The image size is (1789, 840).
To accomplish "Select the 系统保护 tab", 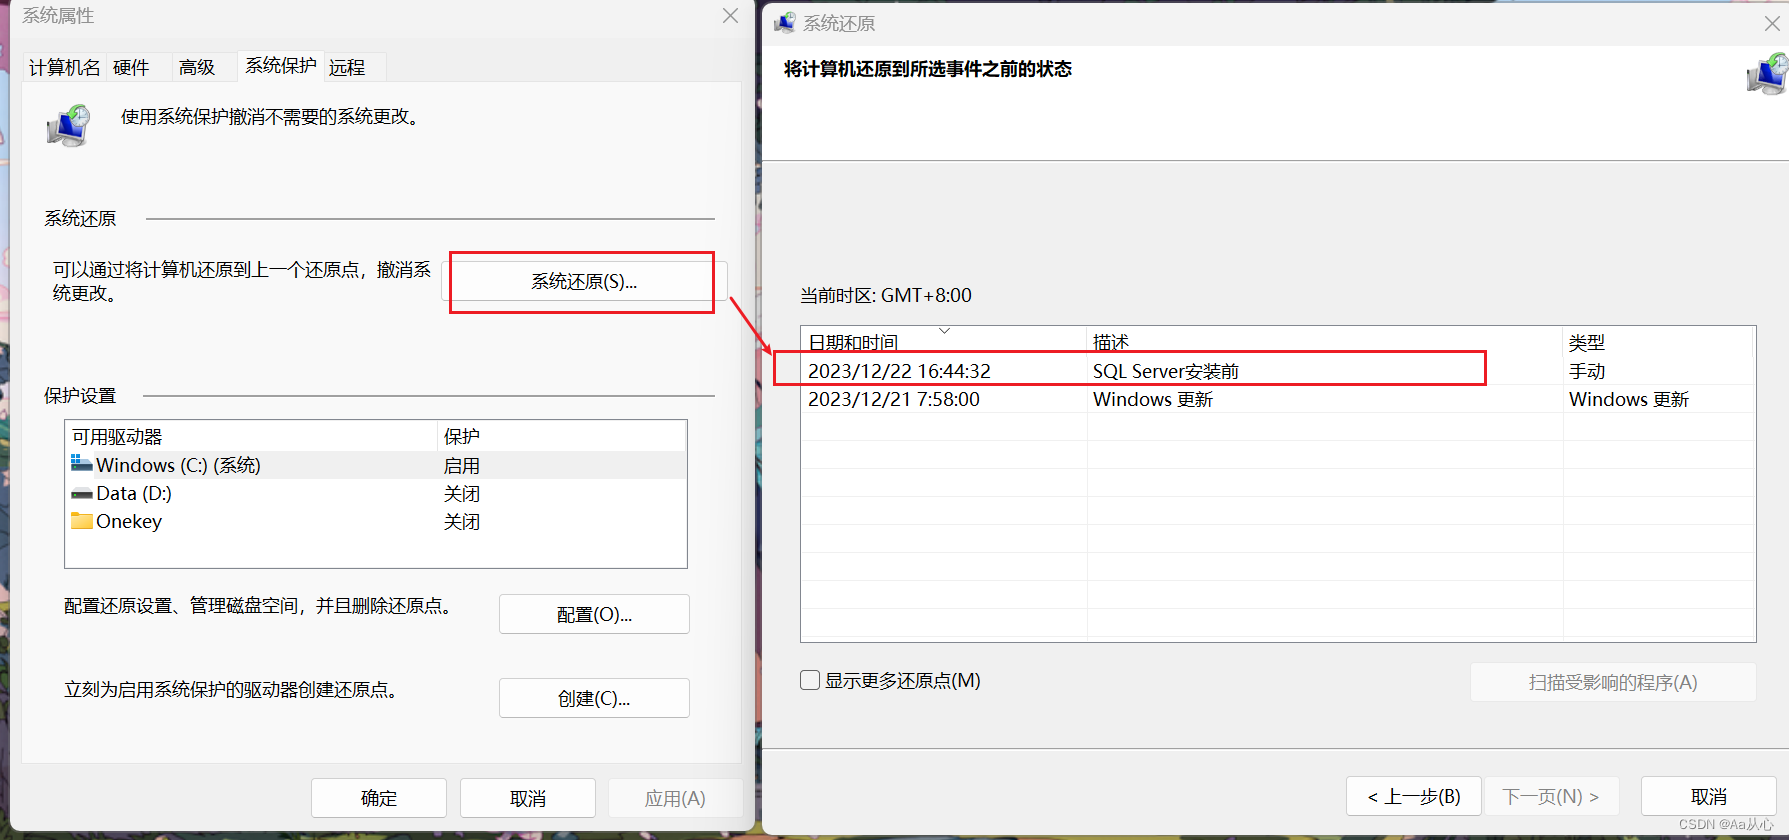I will pyautogui.click(x=281, y=65).
